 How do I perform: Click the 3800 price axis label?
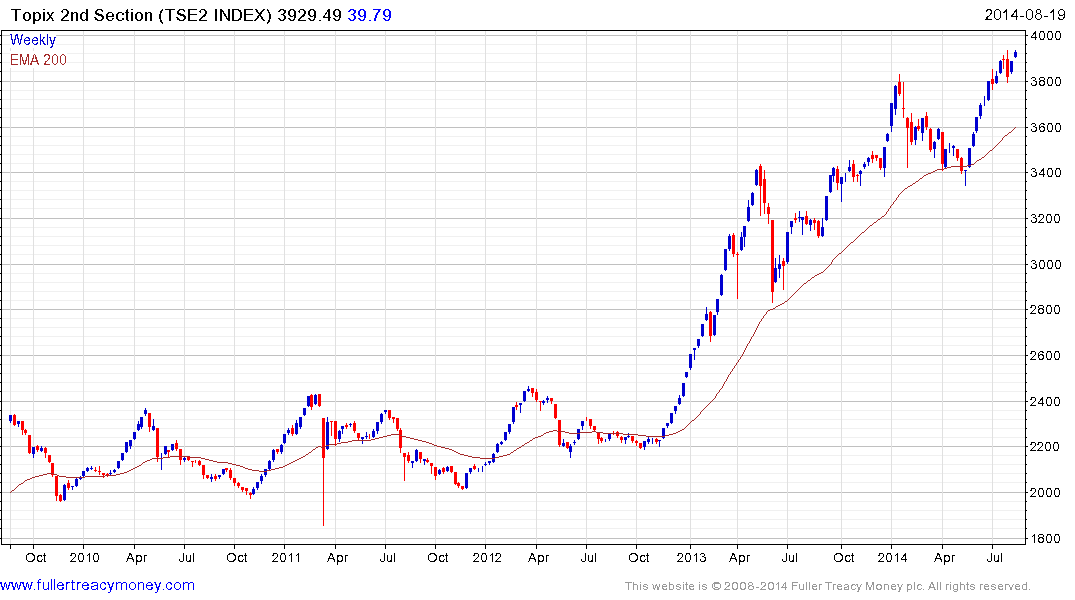point(1046,82)
